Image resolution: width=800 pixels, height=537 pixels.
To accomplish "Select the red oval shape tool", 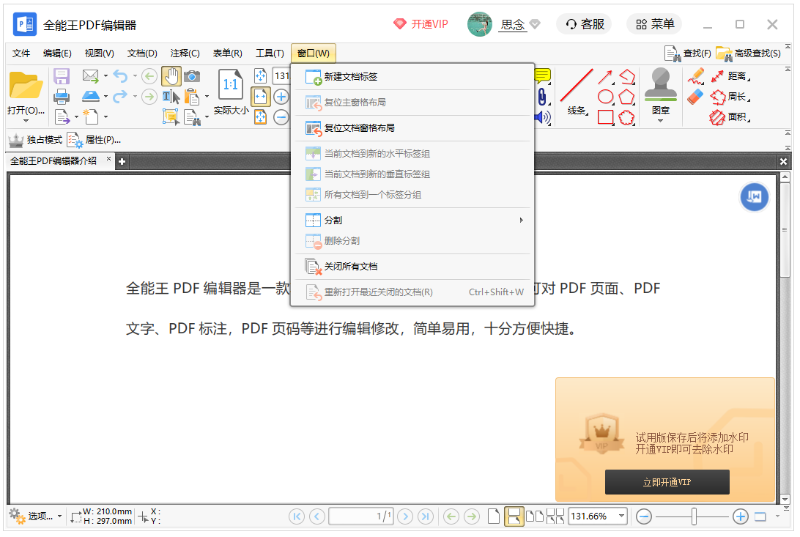I will [x=605, y=97].
